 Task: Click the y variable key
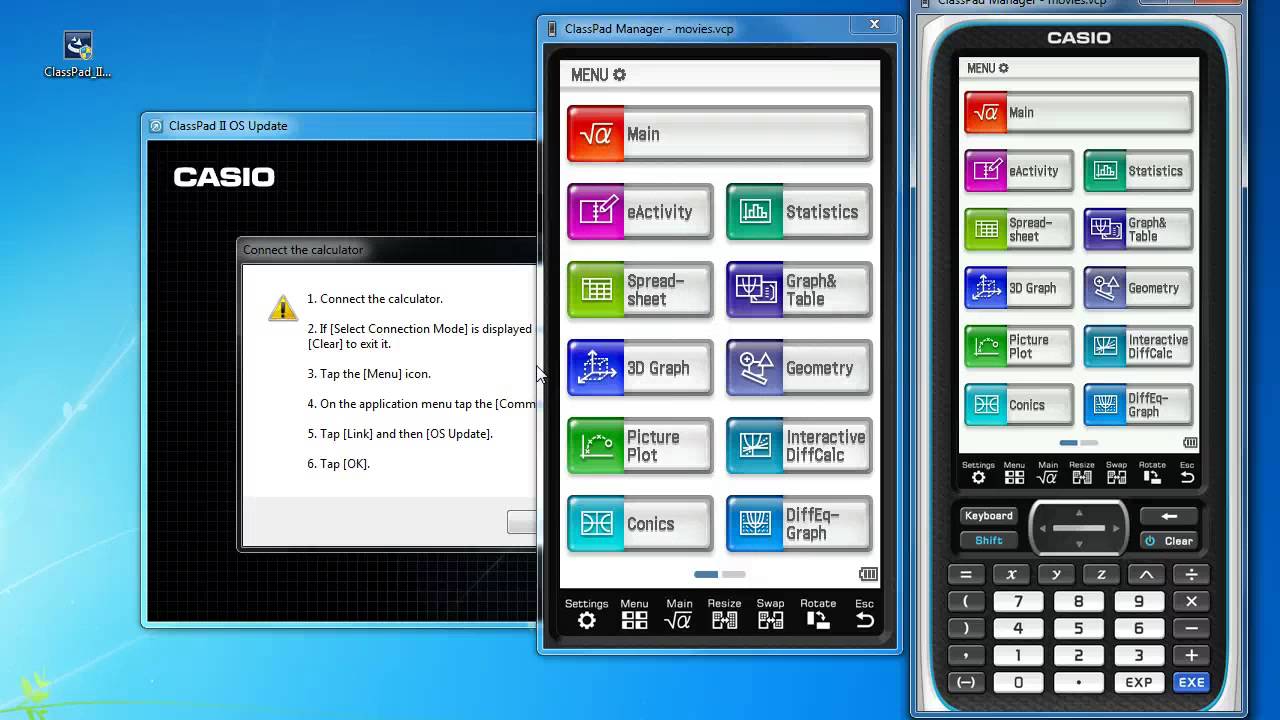(x=1056, y=574)
